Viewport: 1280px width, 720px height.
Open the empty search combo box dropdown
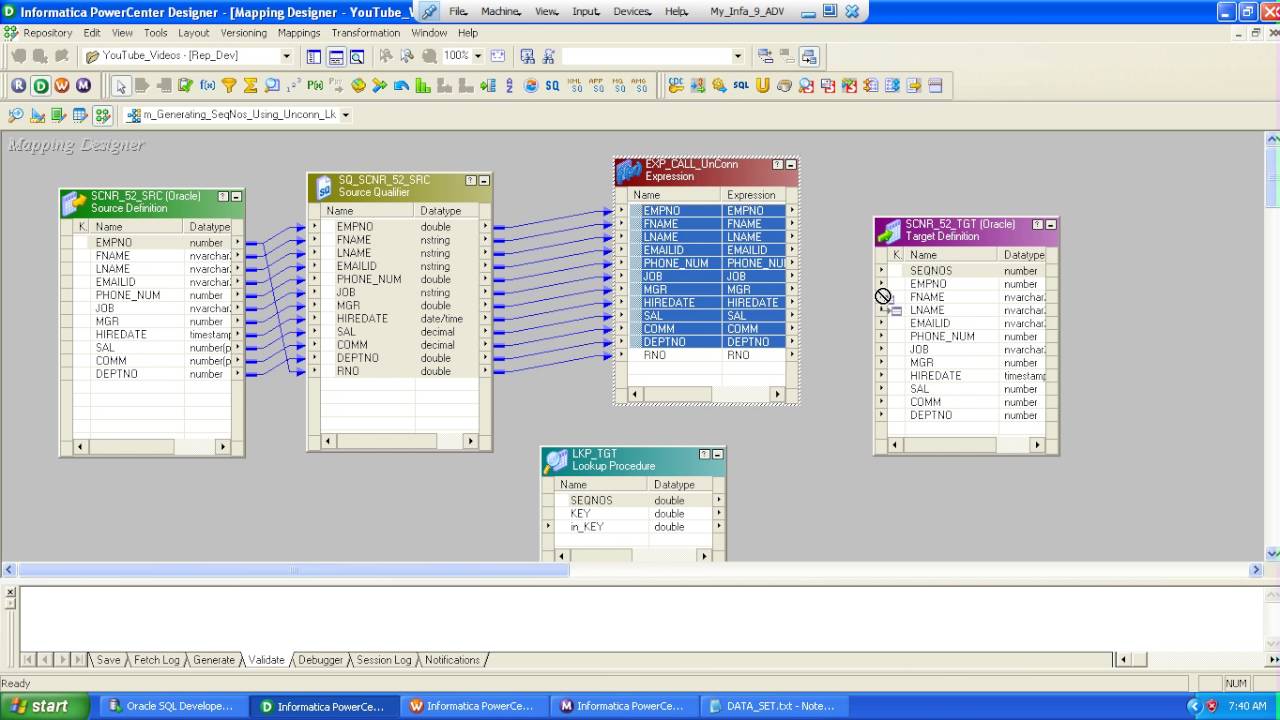(x=738, y=56)
